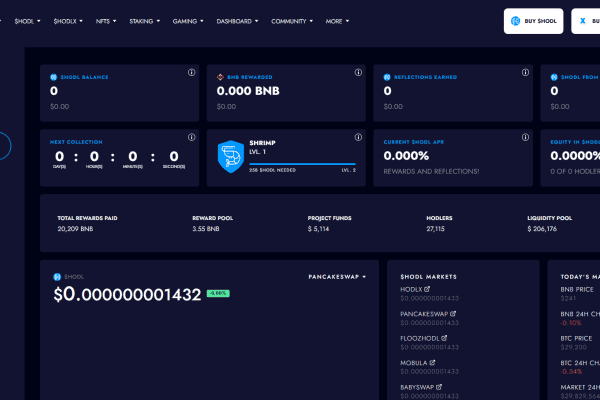Click the partially visible X buy button
Screen dimensions: 600x400
586,21
